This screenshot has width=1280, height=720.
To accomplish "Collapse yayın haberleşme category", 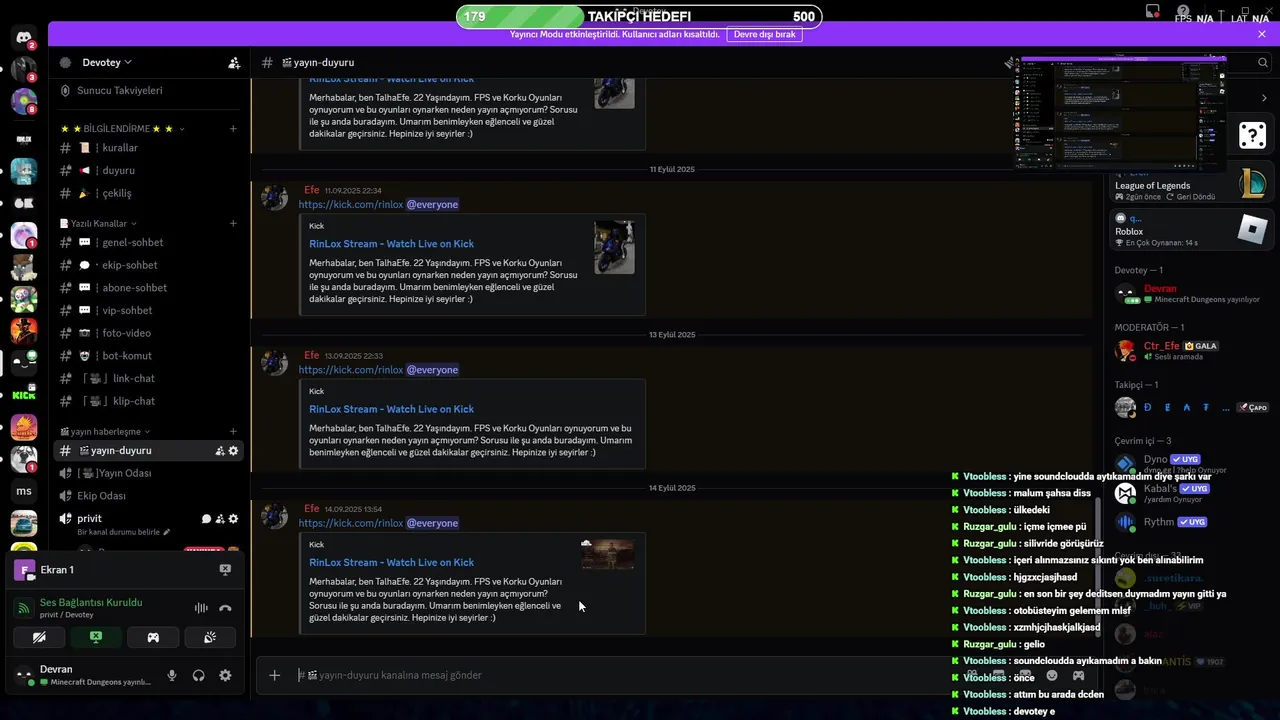I will point(106,431).
